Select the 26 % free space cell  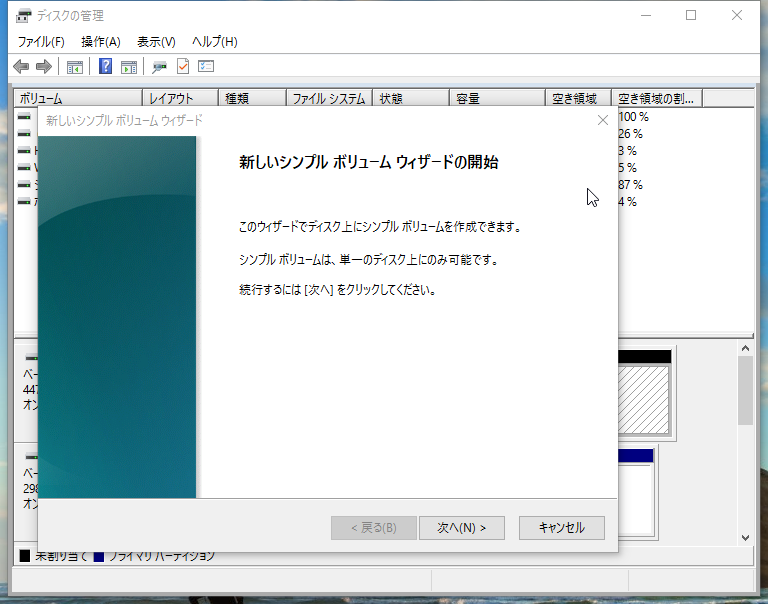coord(630,134)
